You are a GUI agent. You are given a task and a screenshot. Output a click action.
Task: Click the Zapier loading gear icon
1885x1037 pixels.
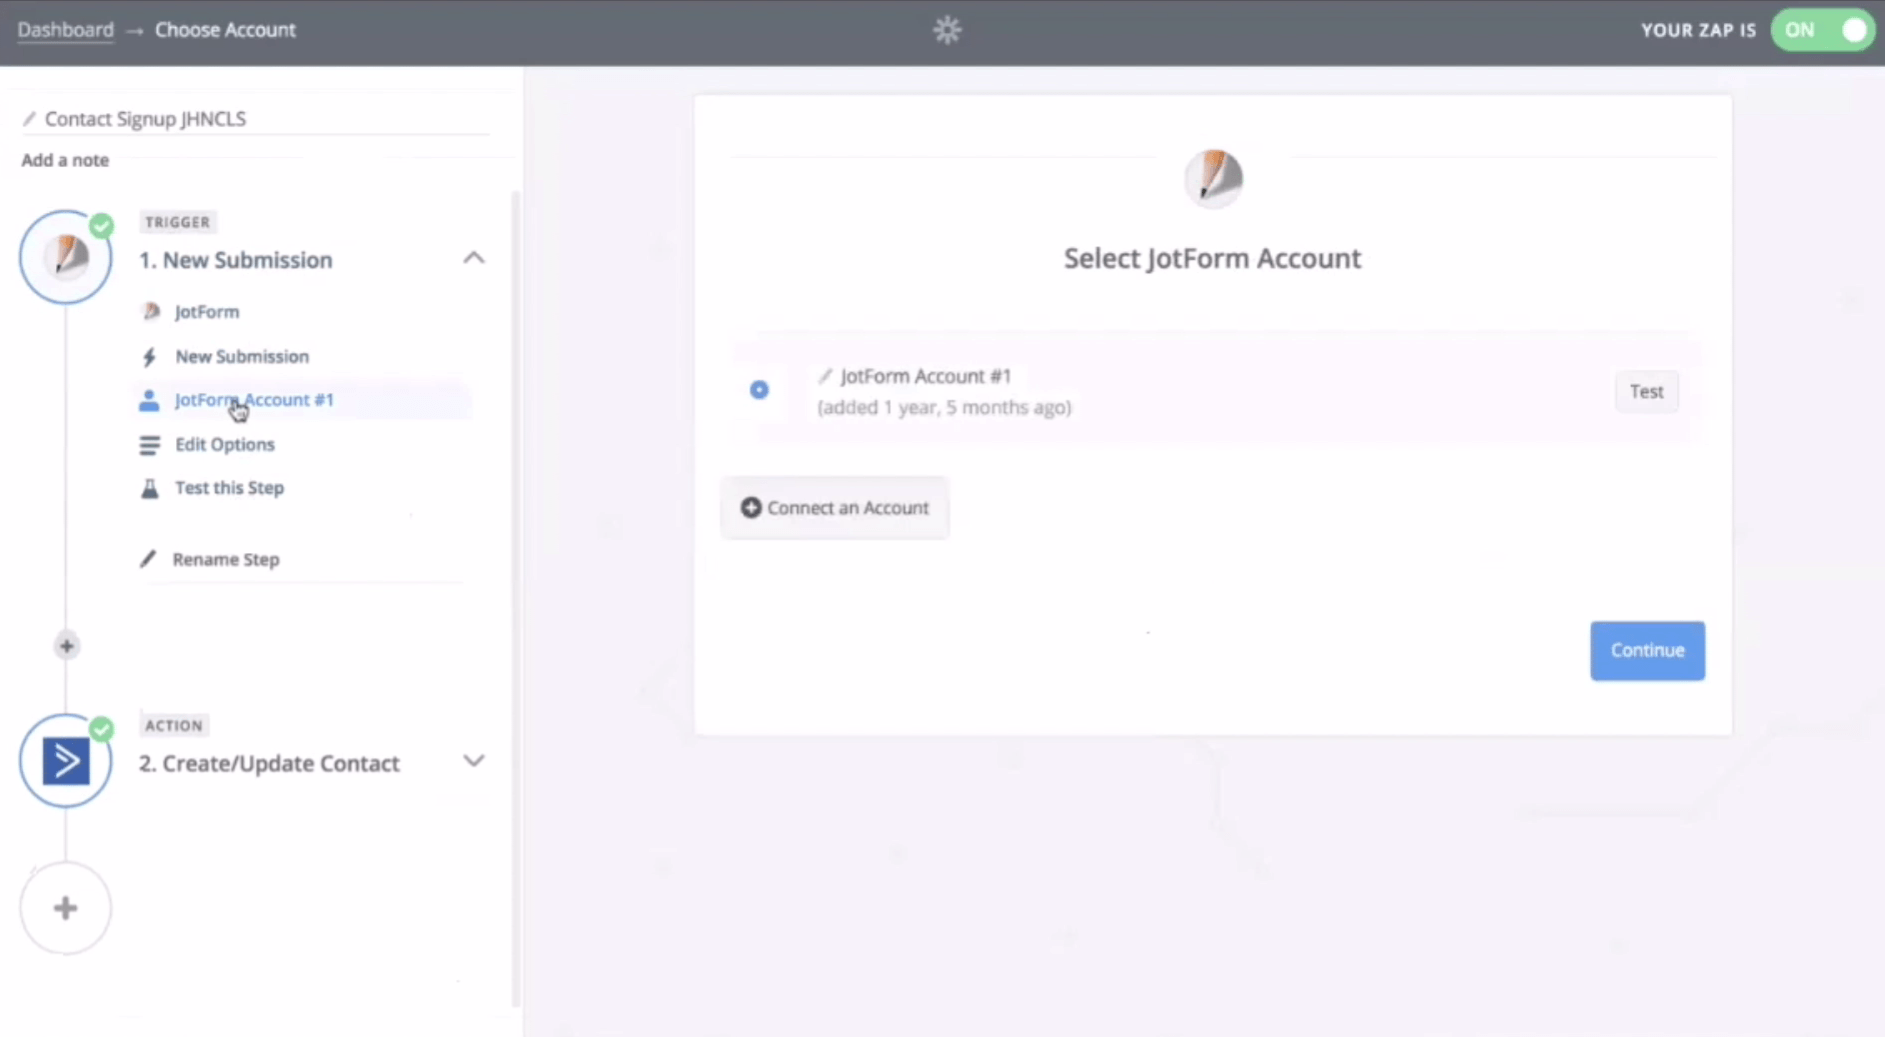point(947,30)
